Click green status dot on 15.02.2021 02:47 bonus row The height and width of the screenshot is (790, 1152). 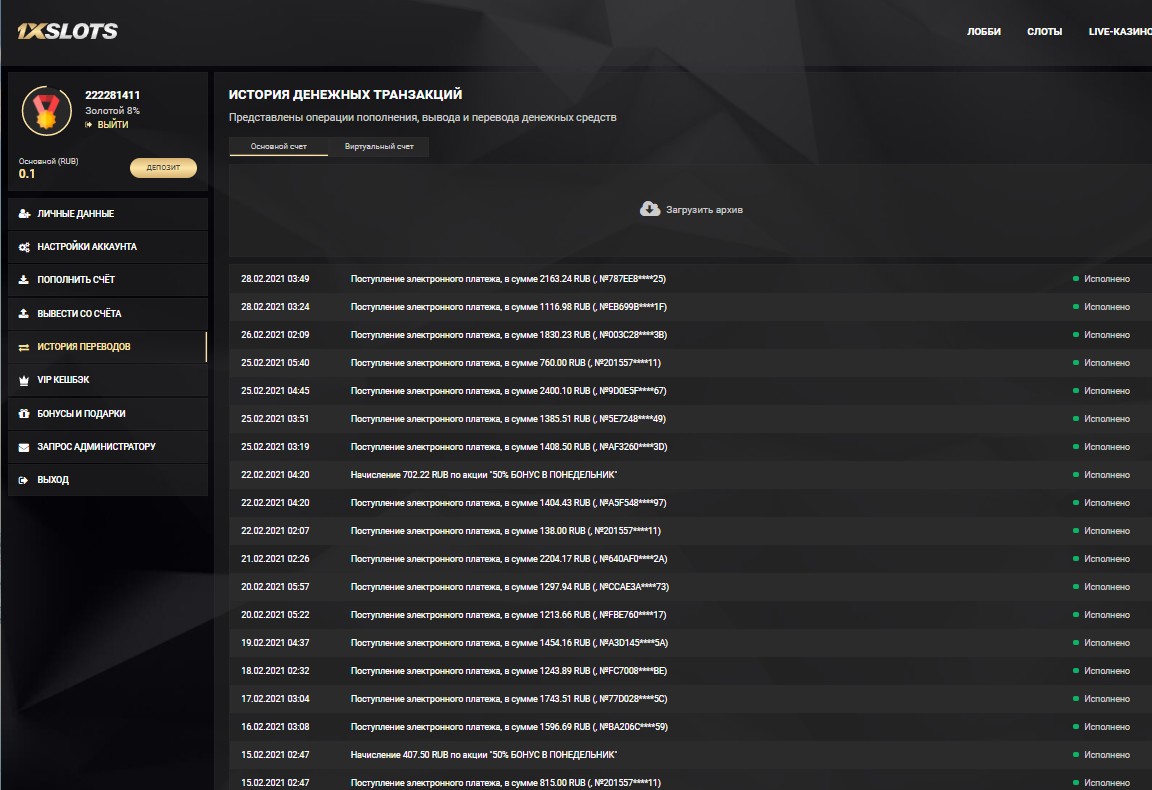coord(1076,755)
